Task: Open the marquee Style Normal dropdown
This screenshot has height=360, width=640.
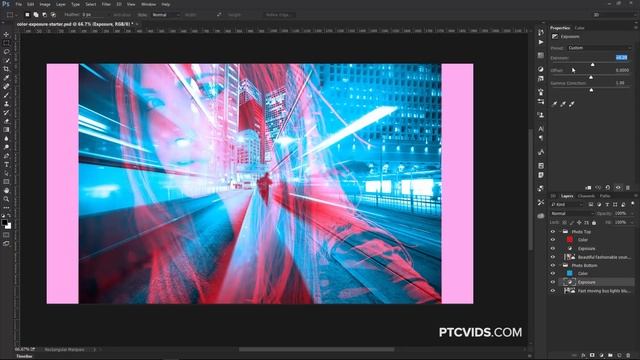Action: 165,15
